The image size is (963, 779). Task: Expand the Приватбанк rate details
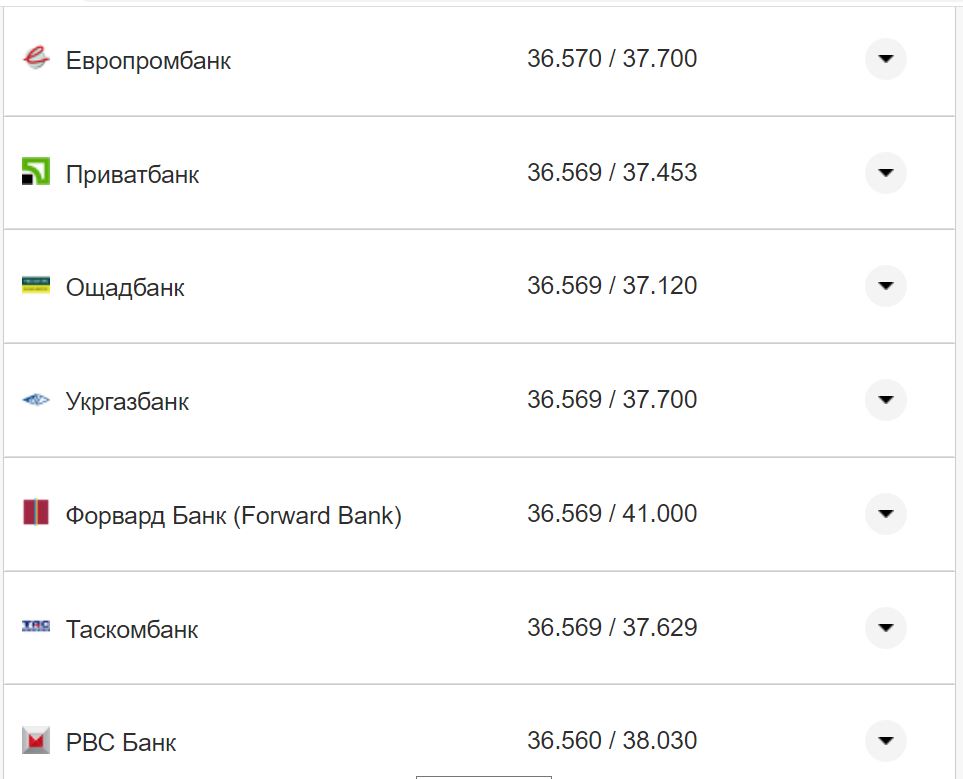coord(884,172)
